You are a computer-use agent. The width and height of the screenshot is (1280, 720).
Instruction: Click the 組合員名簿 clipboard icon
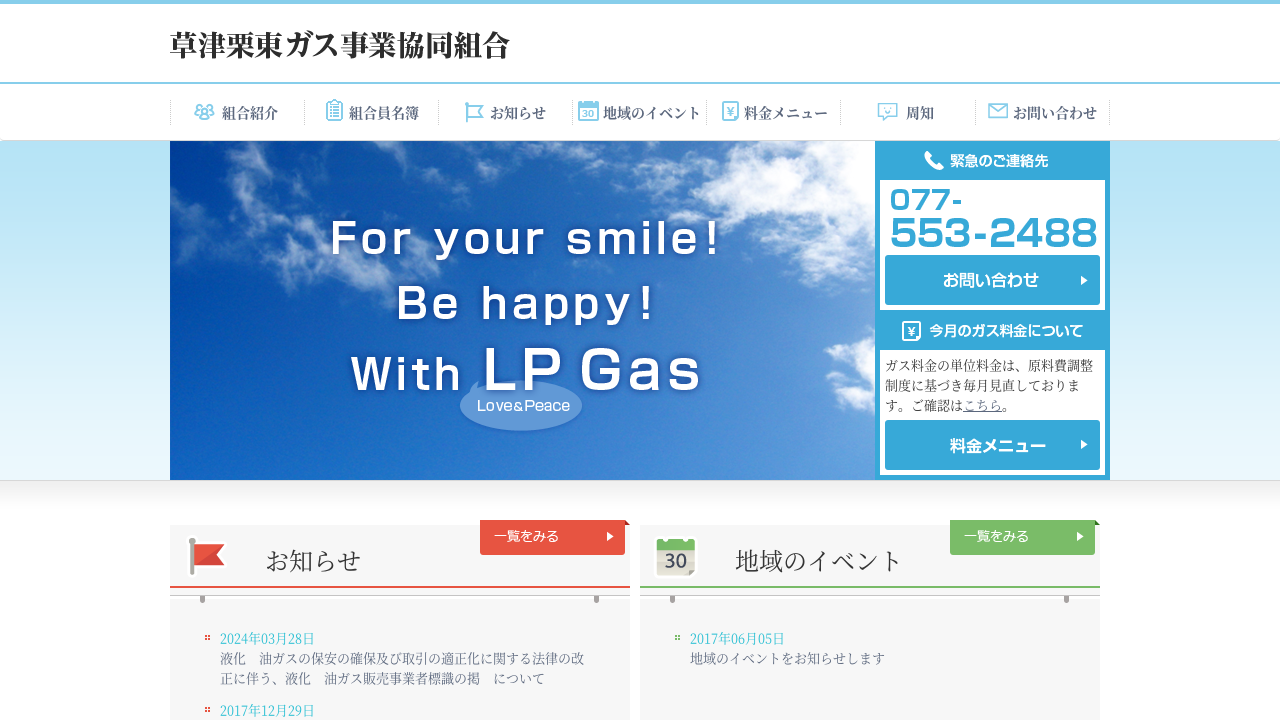(x=335, y=111)
